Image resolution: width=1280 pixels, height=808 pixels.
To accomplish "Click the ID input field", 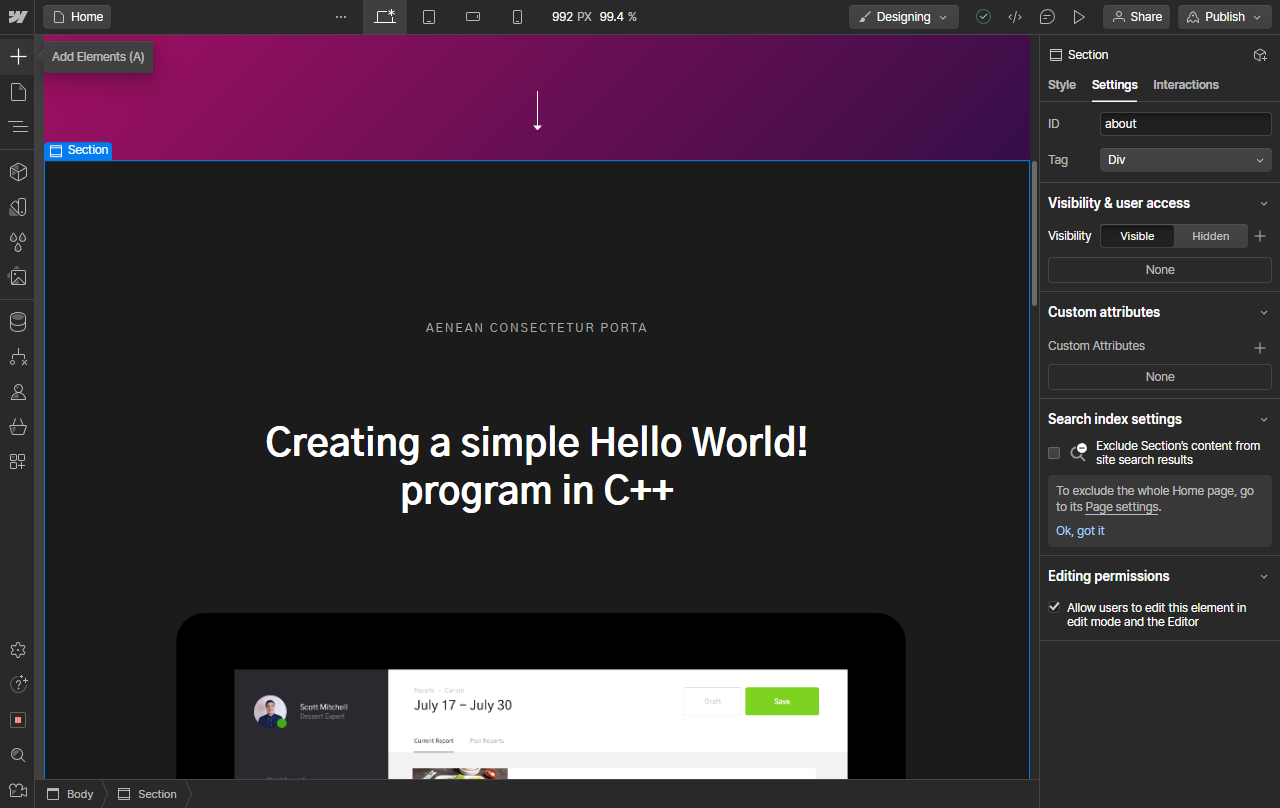I will (x=1186, y=124).
